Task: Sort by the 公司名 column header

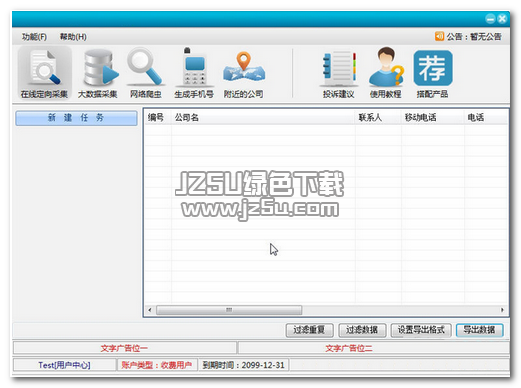Action: point(263,117)
